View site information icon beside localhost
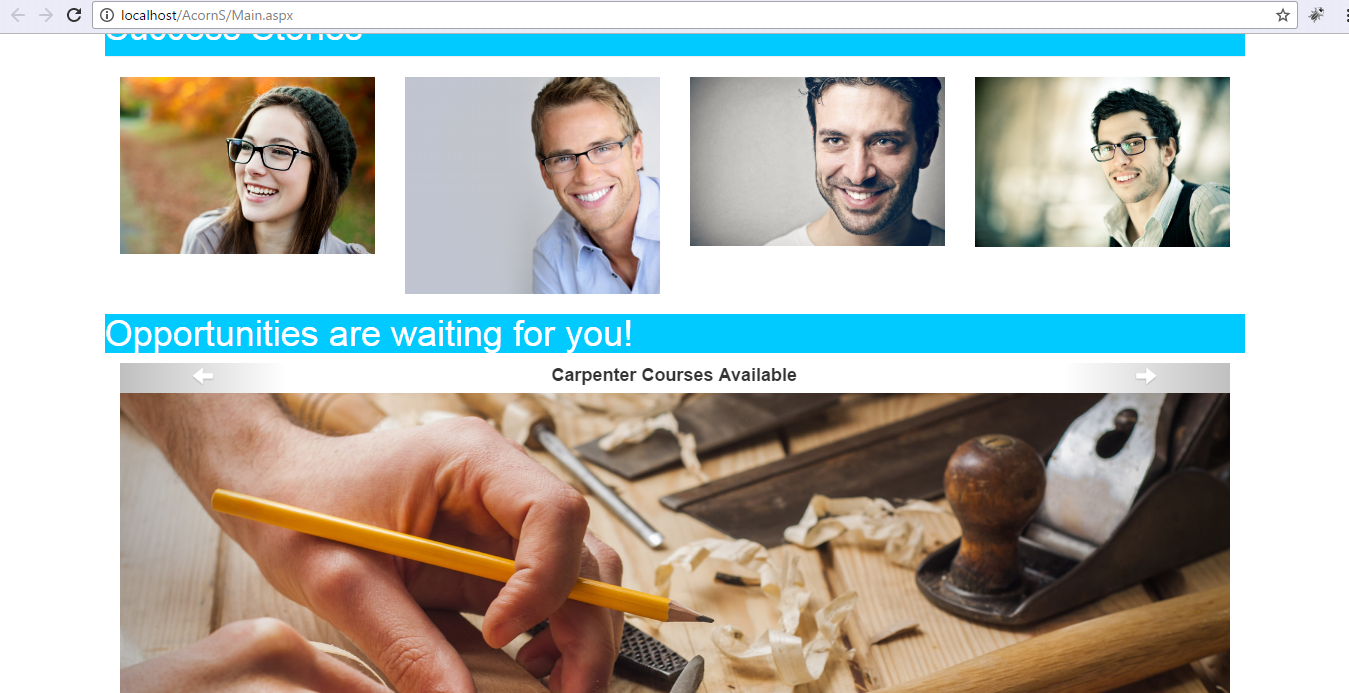This screenshot has height=693, width=1349. [x=107, y=15]
